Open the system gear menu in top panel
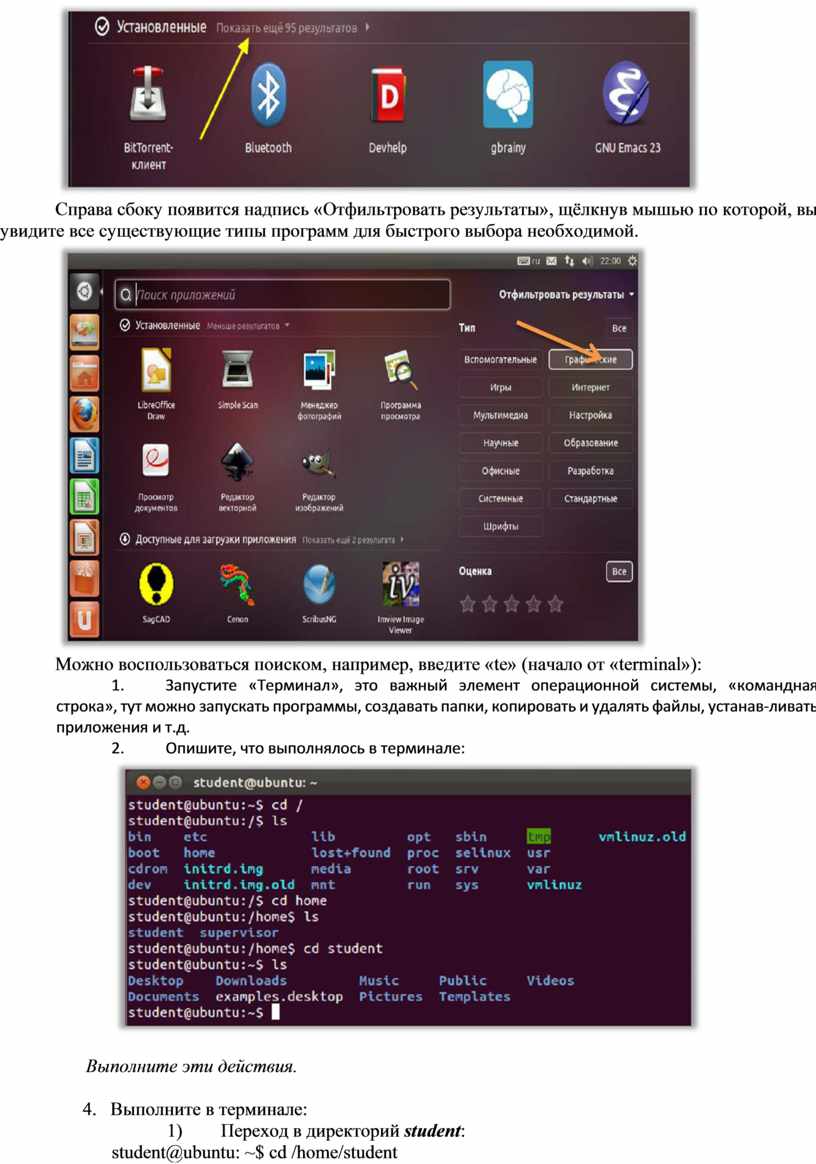 (632, 261)
